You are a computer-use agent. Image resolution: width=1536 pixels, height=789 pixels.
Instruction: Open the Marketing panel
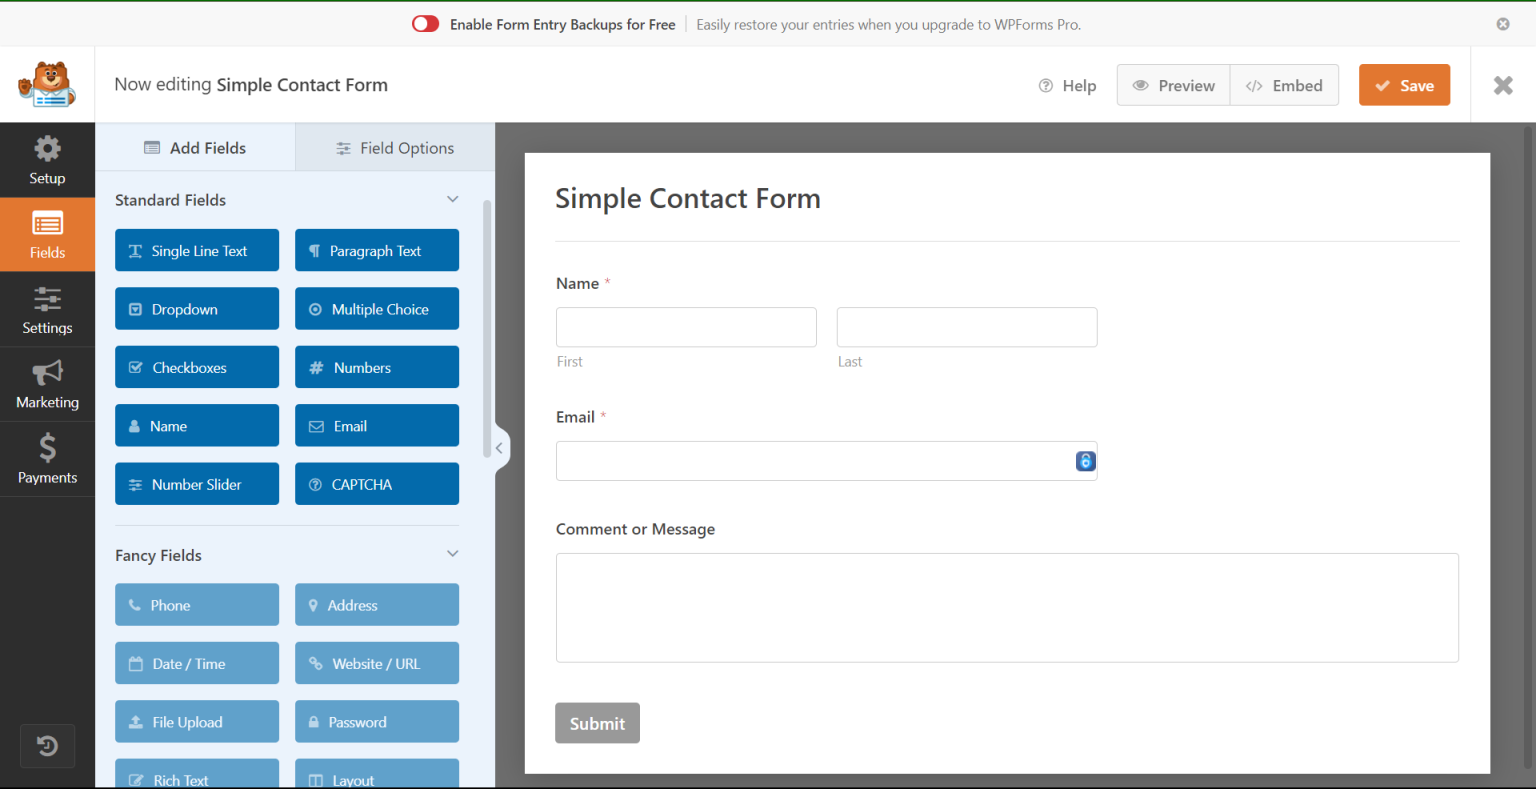tap(47, 384)
